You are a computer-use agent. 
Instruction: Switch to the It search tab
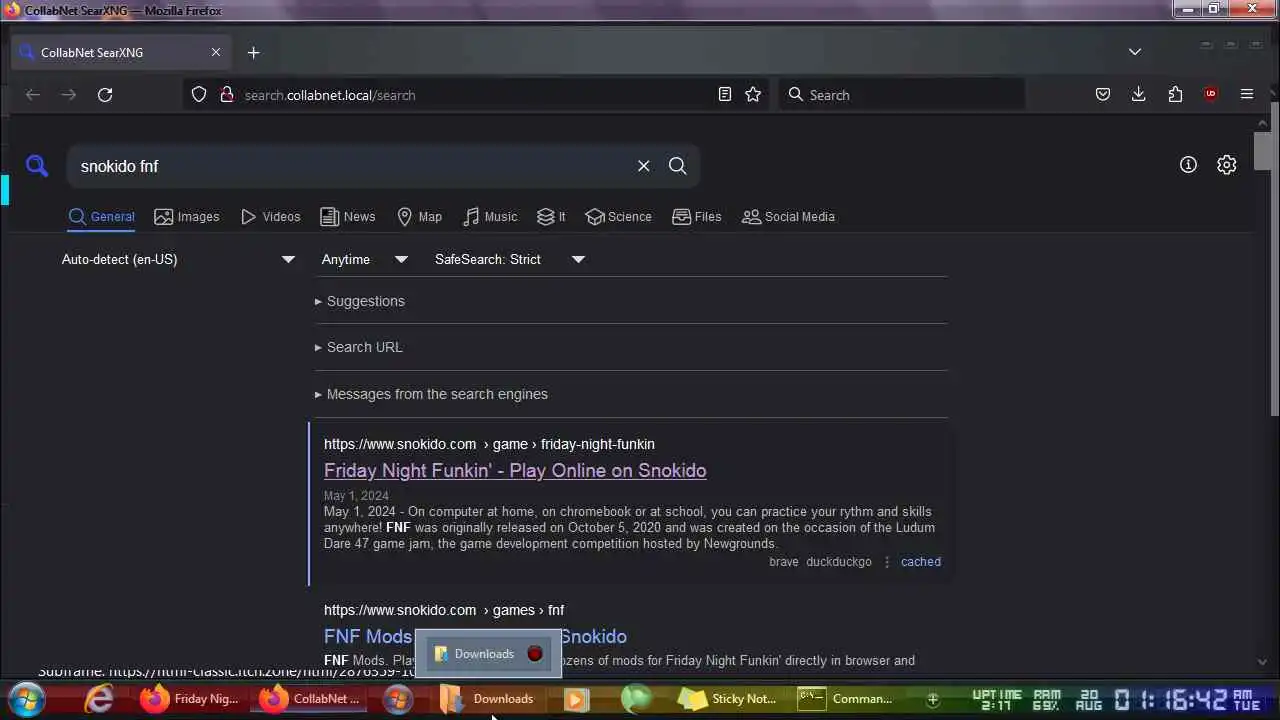pyautogui.click(x=551, y=216)
